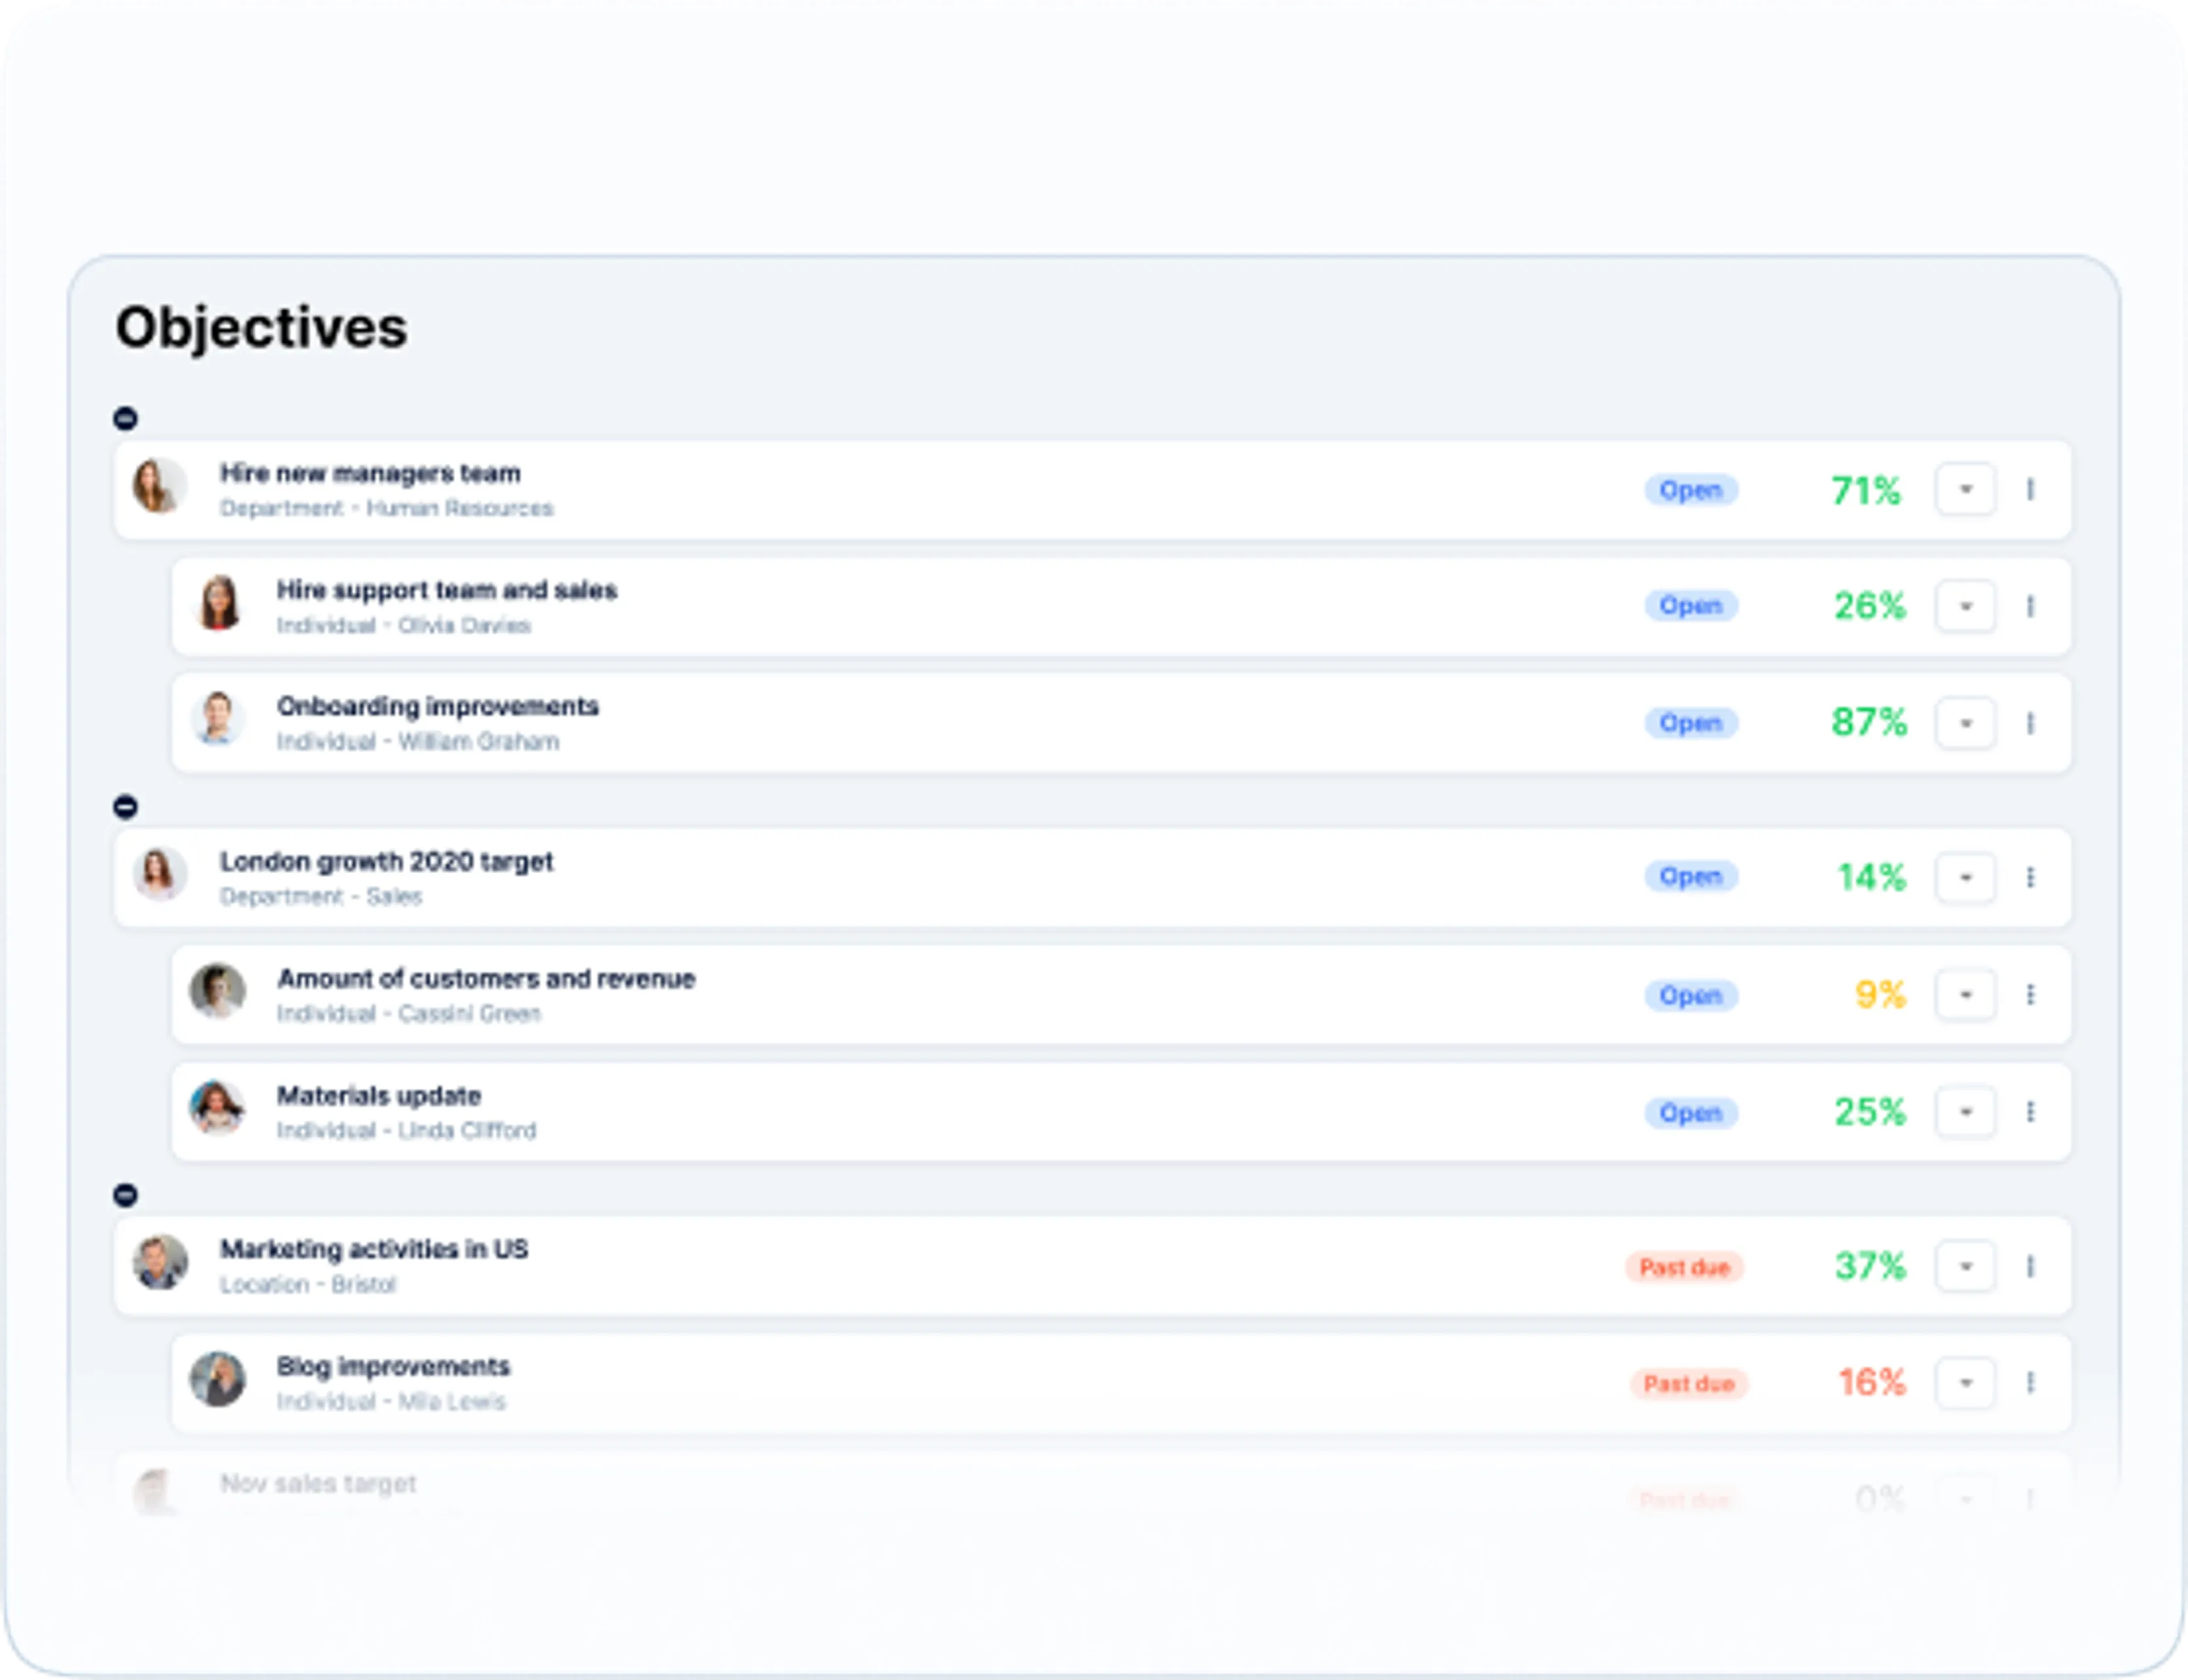Open three-dot menu for London growth 2020 target
This screenshot has width=2188, height=1680.
pyautogui.click(x=2030, y=878)
